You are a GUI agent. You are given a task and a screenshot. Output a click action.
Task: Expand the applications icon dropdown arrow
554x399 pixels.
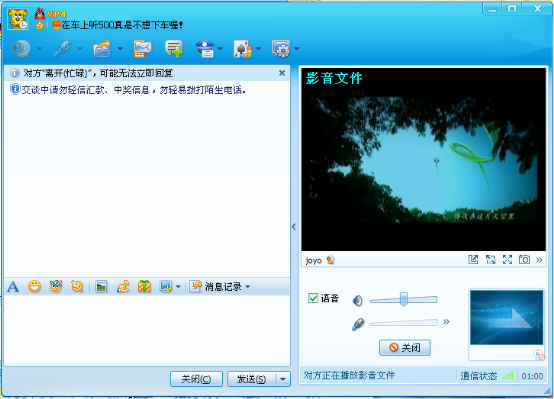297,48
